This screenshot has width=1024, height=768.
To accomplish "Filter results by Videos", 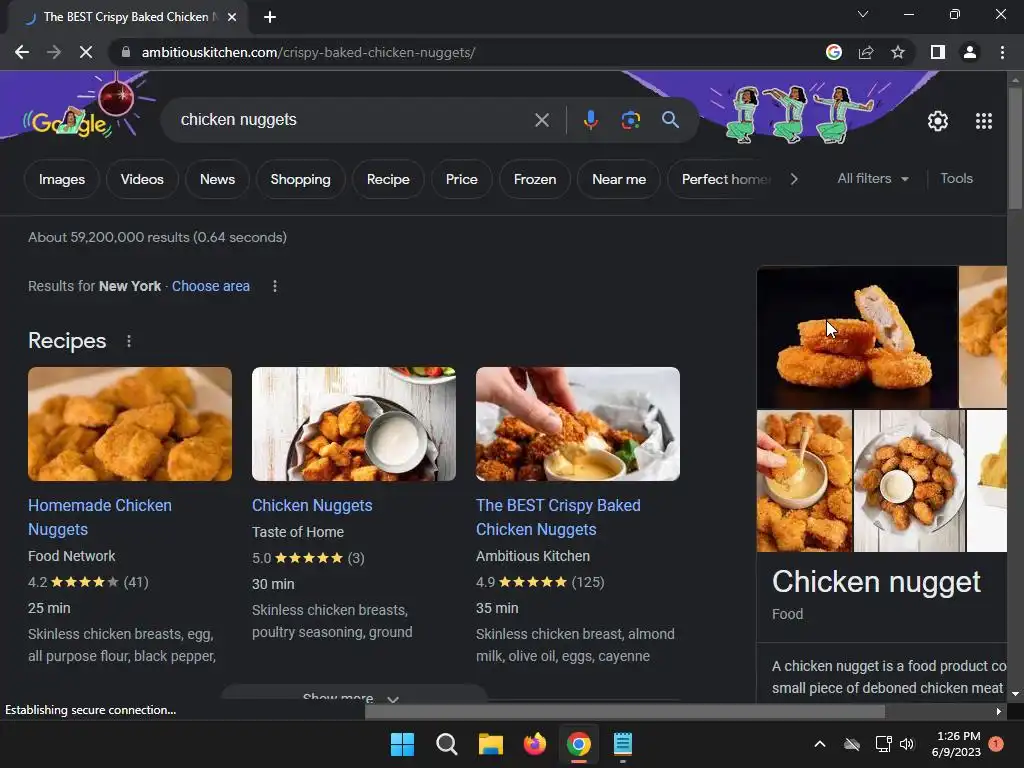I will [x=142, y=179].
